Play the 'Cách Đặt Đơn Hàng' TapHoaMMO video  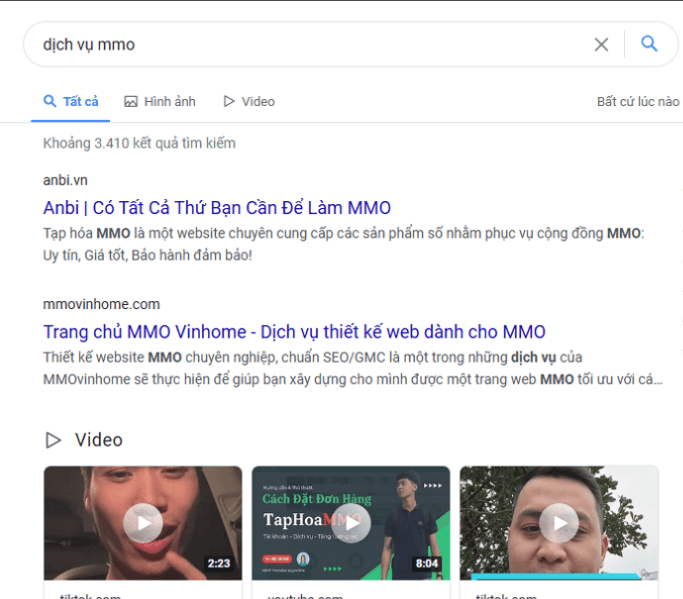351,523
